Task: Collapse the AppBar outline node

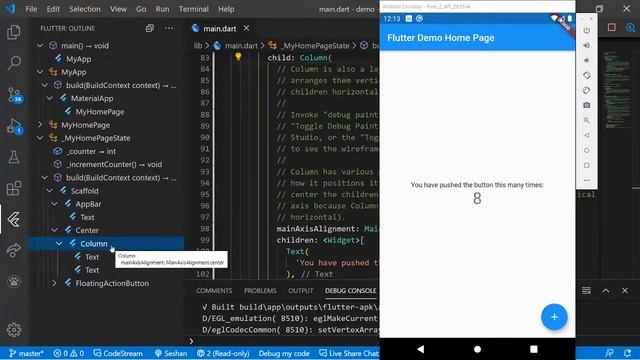Action: 54,204
